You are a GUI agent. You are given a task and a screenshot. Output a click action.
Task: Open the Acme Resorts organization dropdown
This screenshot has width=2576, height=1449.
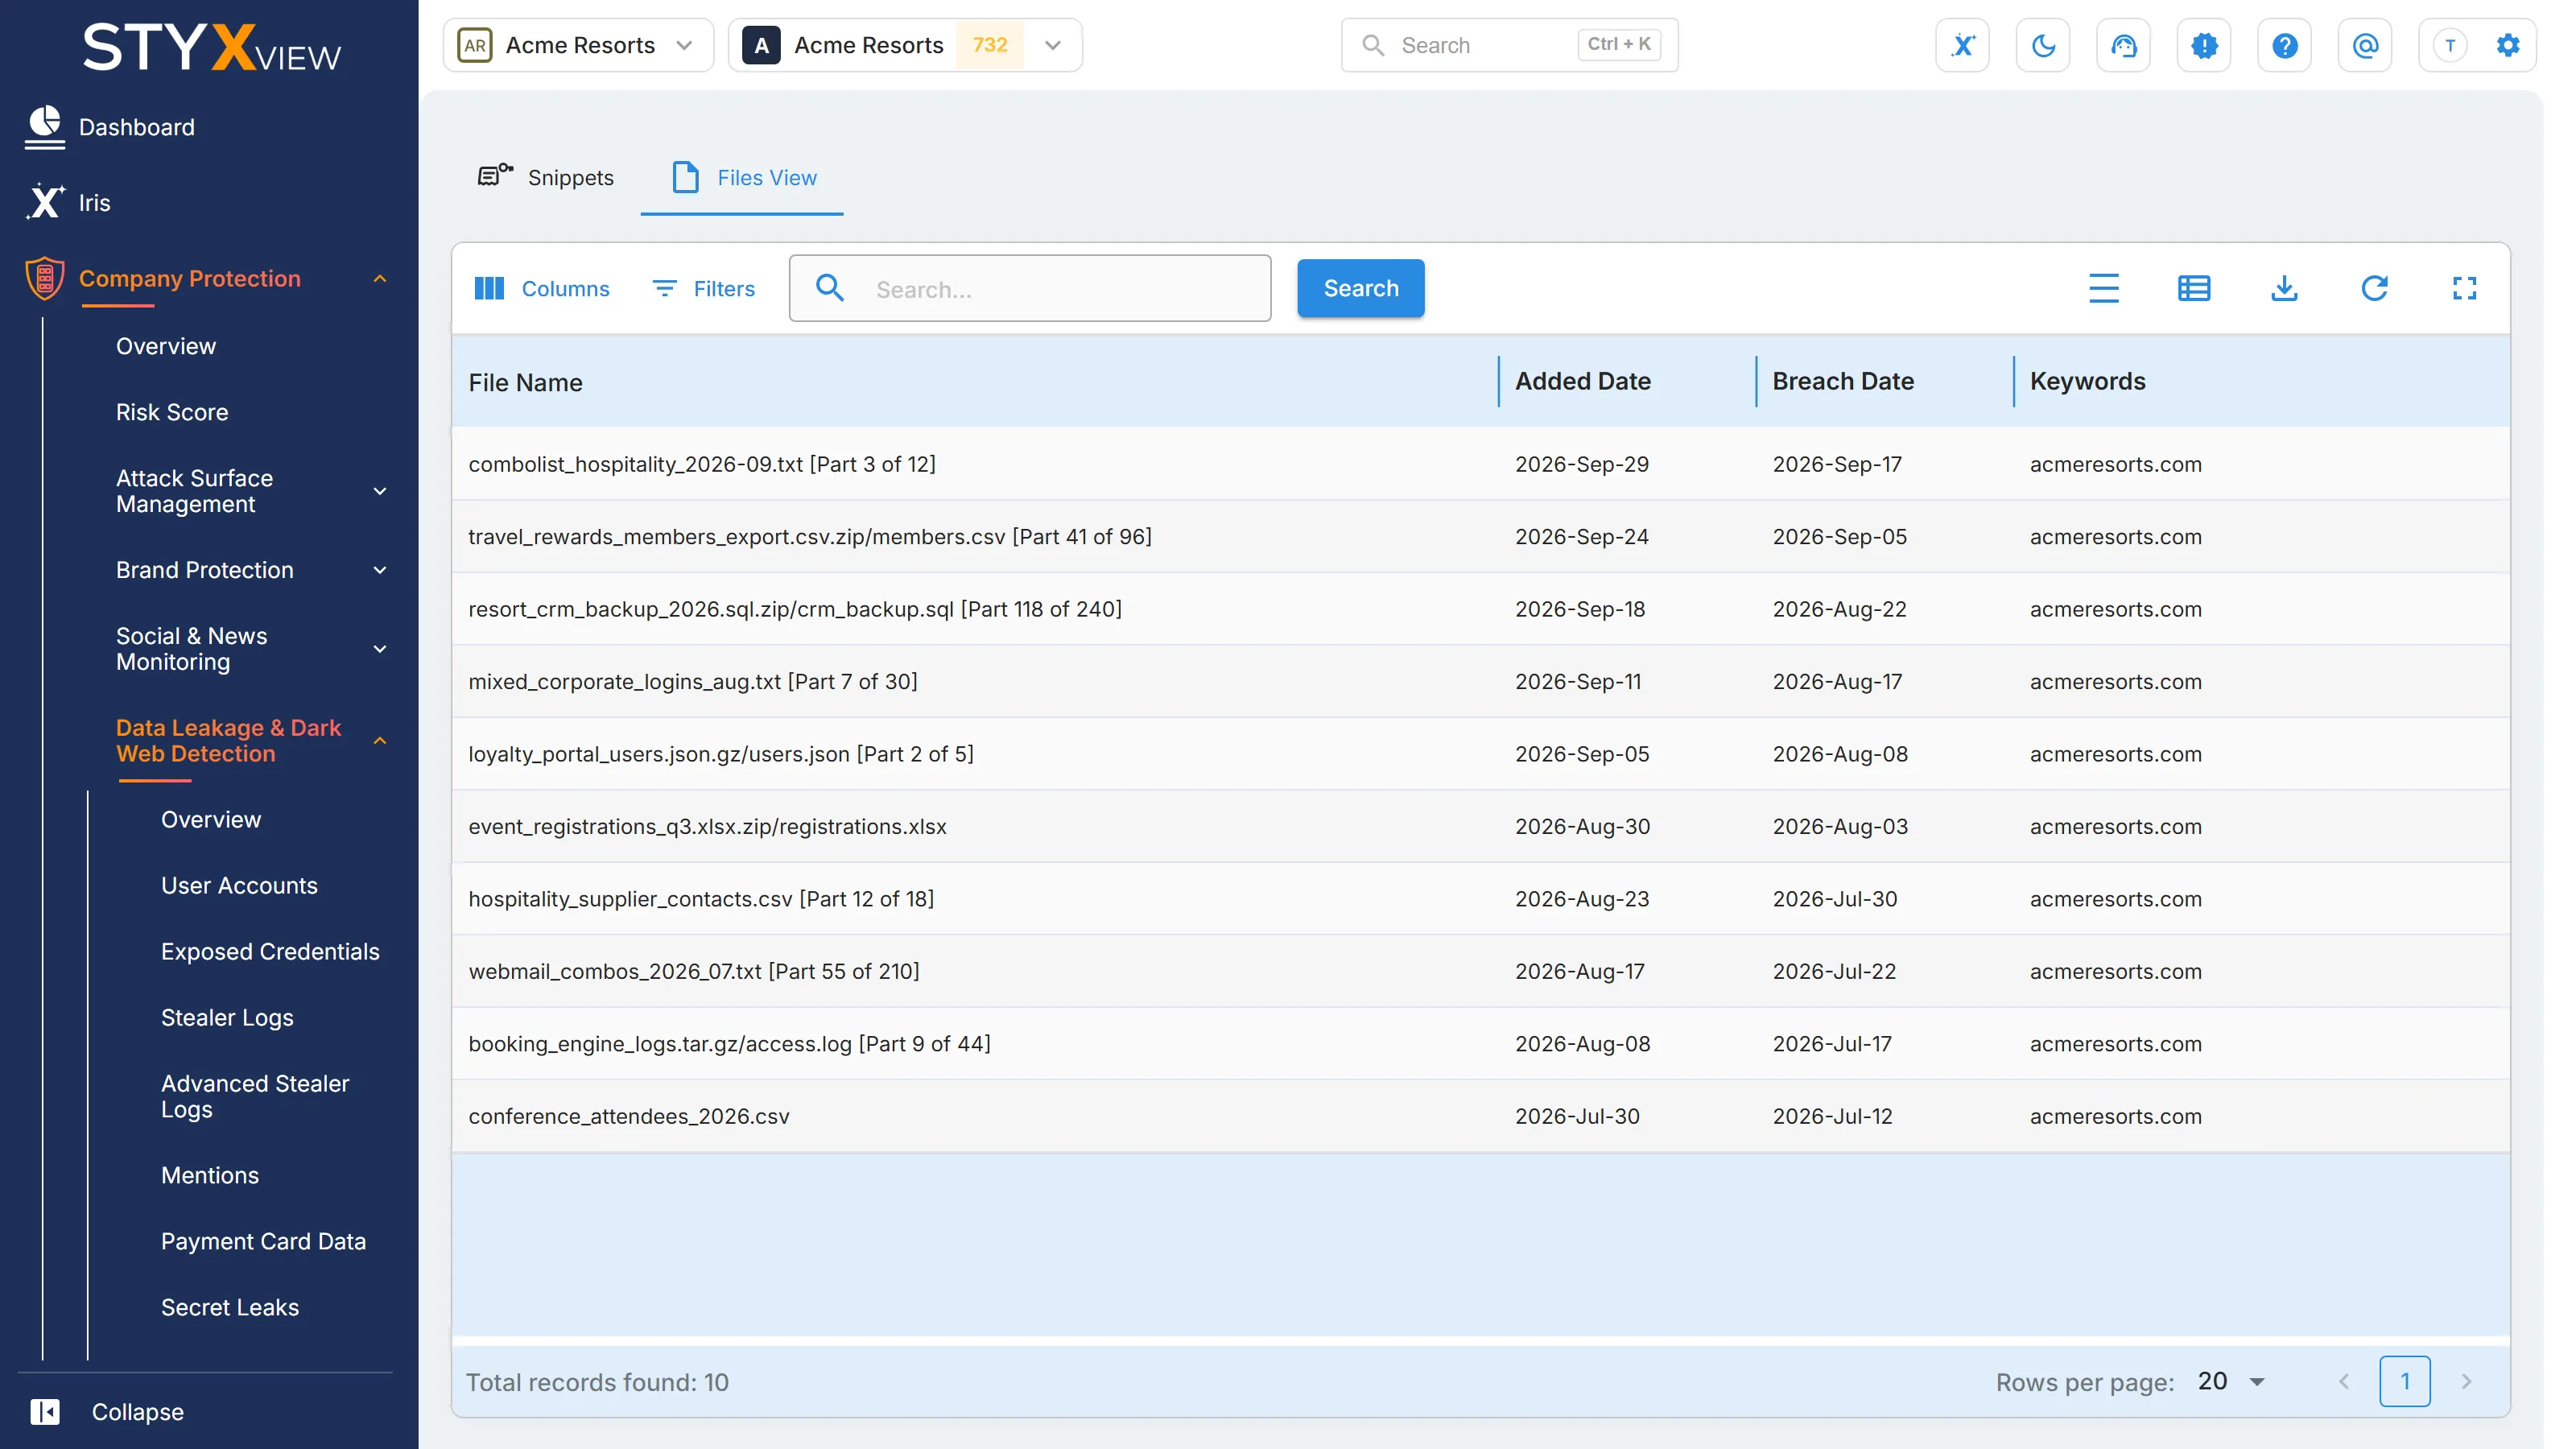578,45
